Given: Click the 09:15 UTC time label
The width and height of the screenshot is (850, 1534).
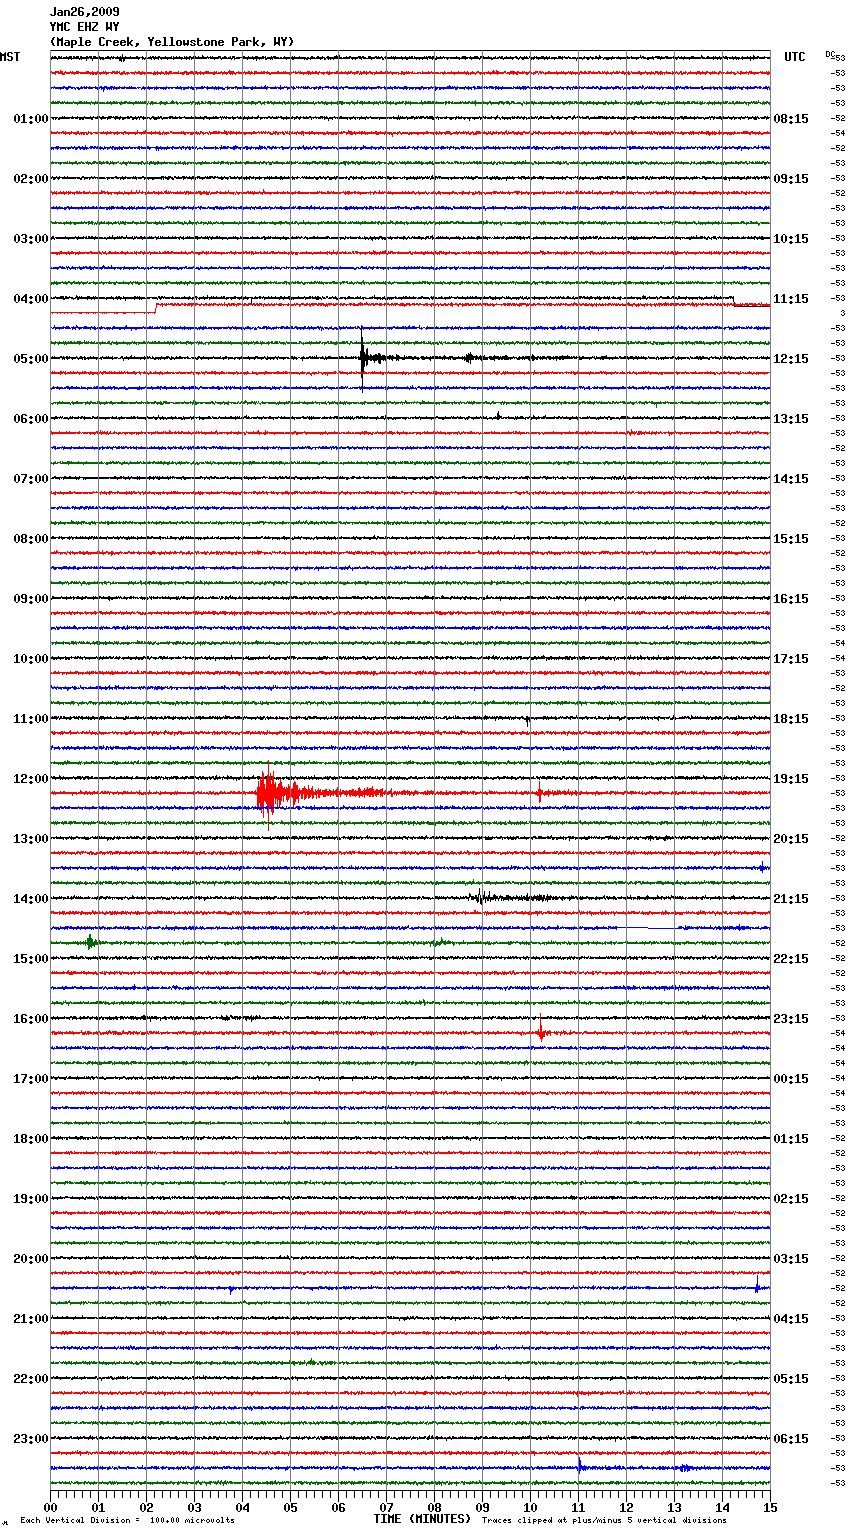Looking at the screenshot, I should [x=791, y=179].
